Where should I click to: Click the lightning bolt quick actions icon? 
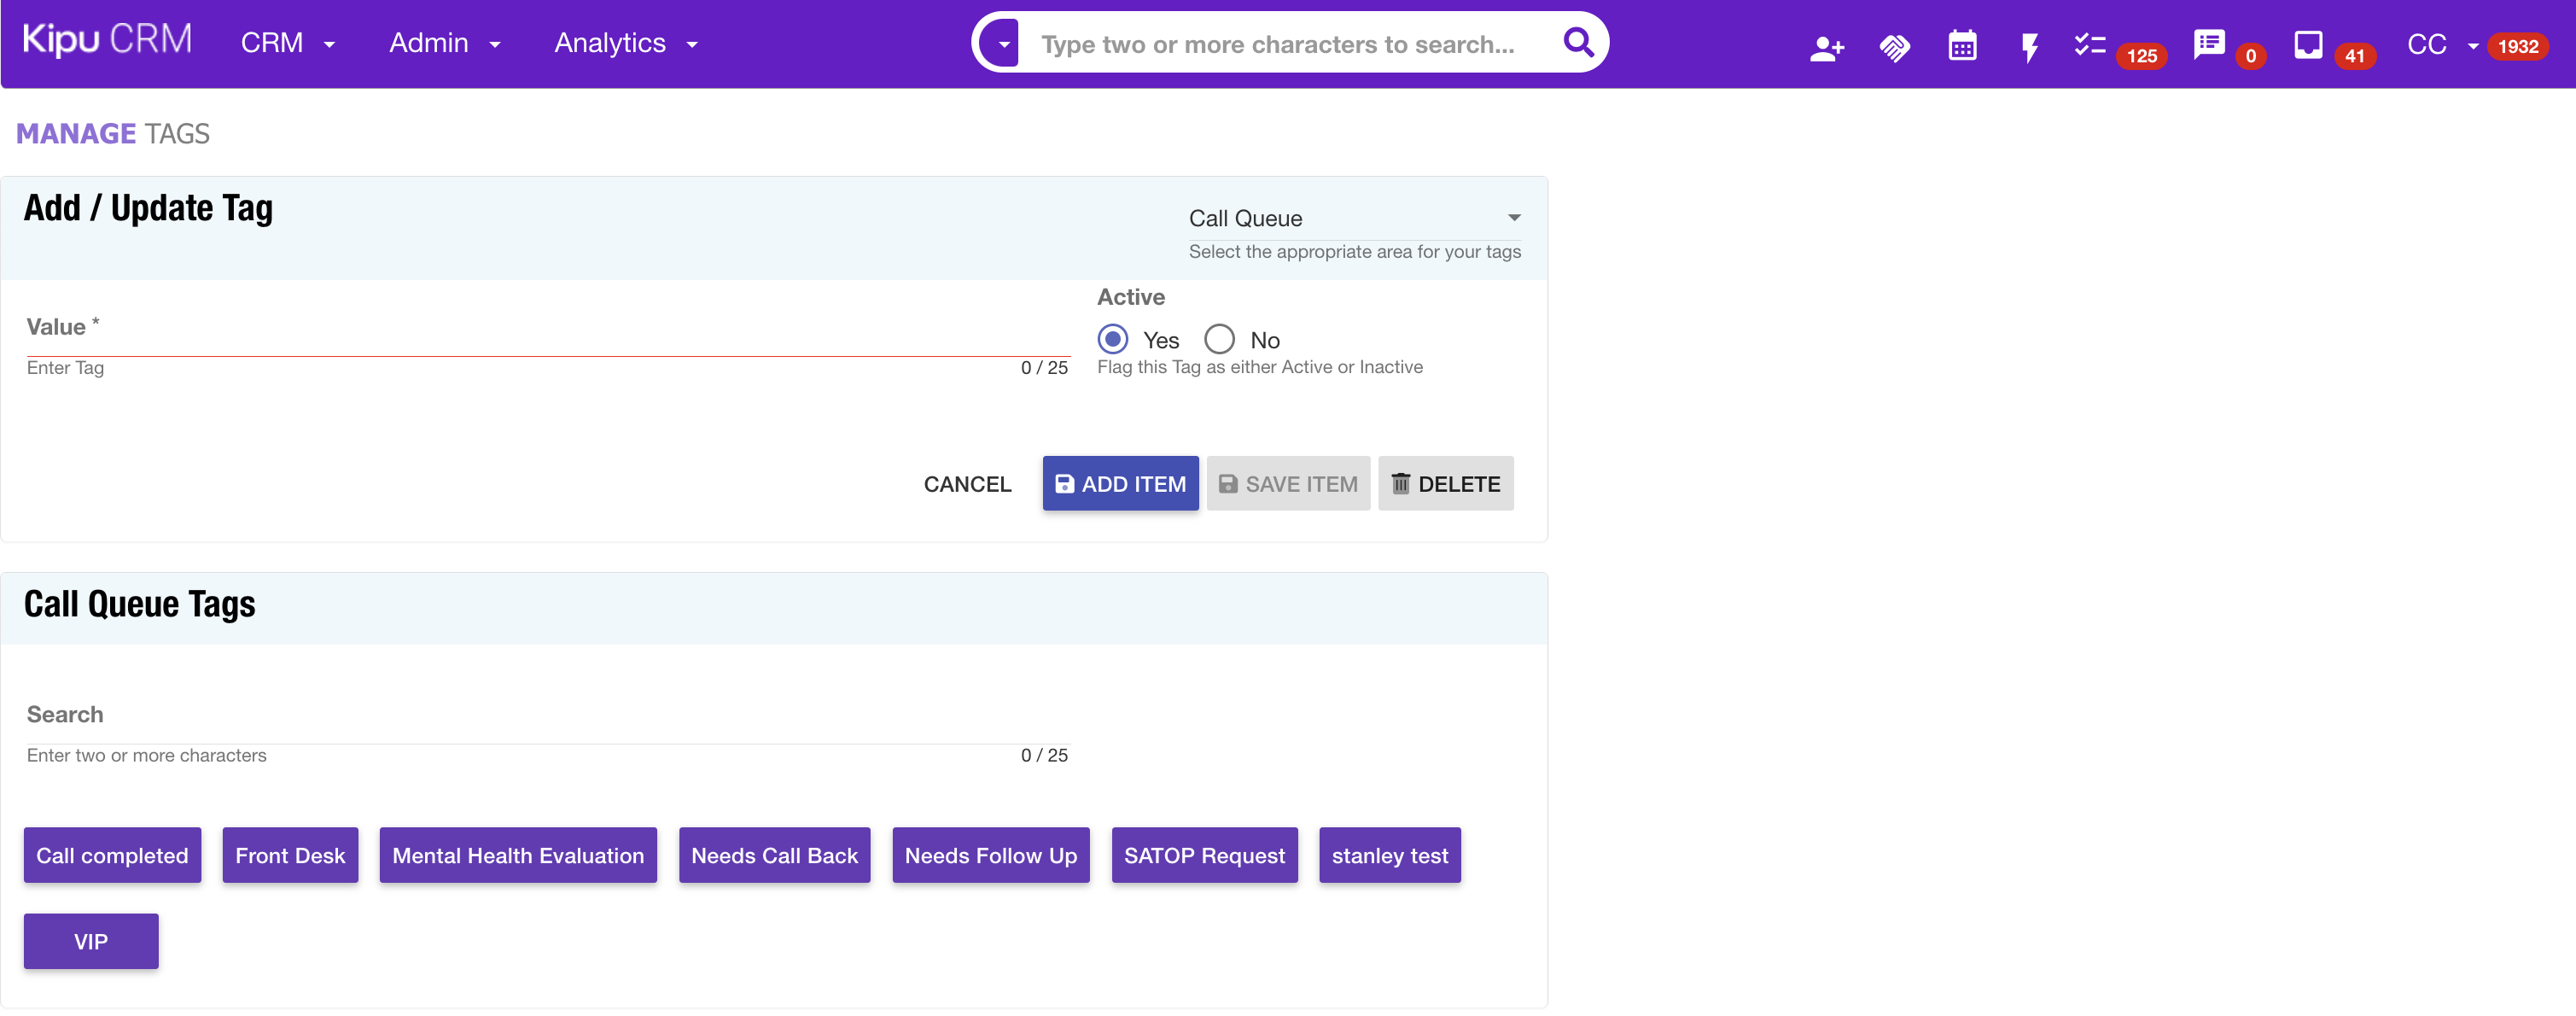[2029, 46]
